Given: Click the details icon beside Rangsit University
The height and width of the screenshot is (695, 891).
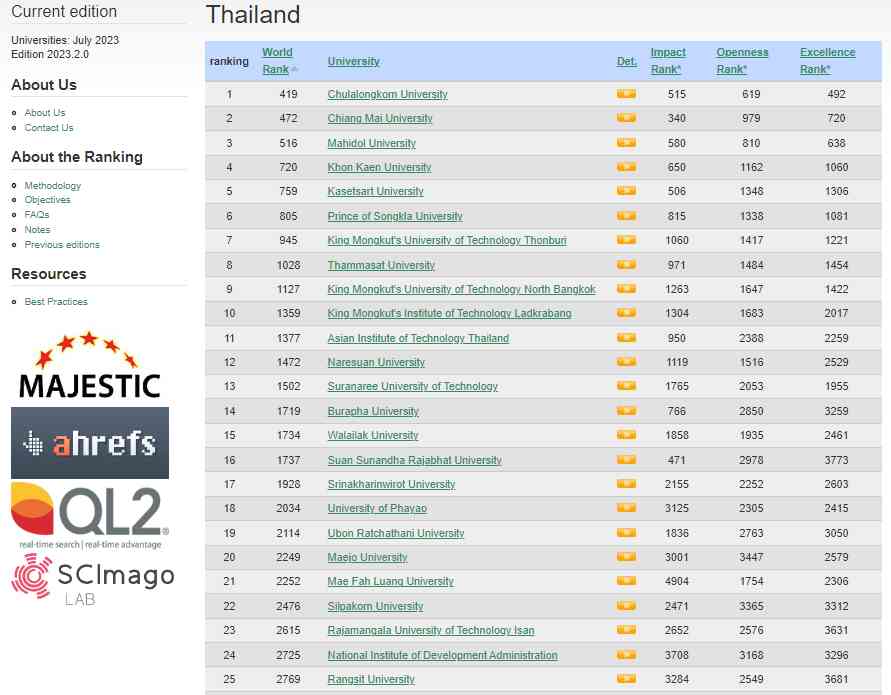Looking at the screenshot, I should pyautogui.click(x=626, y=679).
